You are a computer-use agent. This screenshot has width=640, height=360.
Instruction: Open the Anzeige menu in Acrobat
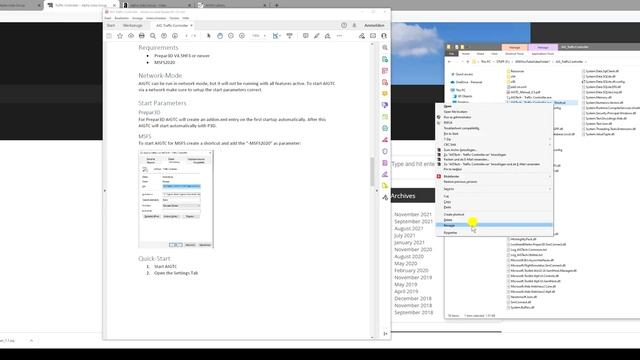(x=138, y=18)
